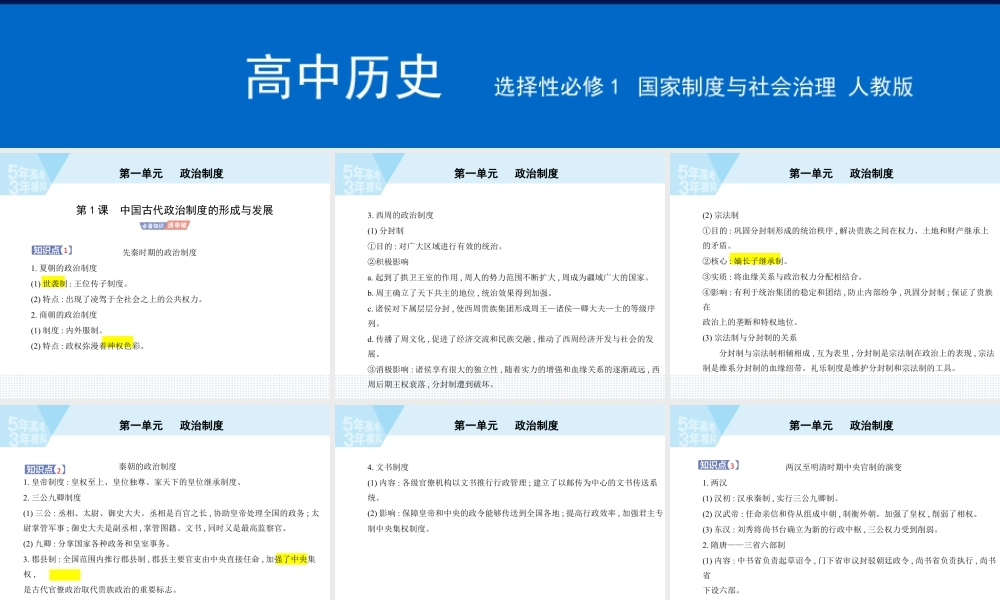Click the line 1. 两汉
The image size is (1000, 600).
pyautogui.click(x=714, y=483)
